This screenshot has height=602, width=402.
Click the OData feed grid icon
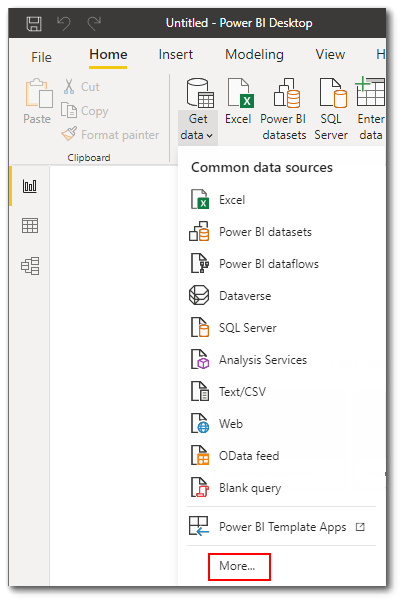pyautogui.click(x=200, y=456)
